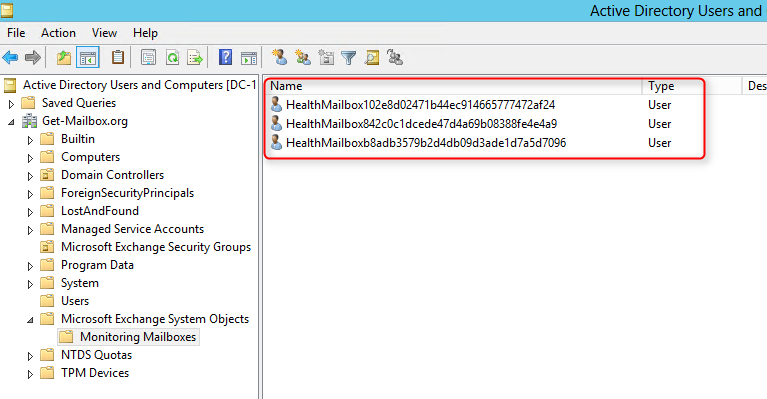Open Properties via the toolbar properties icon
The image size is (767, 399).
[149, 58]
